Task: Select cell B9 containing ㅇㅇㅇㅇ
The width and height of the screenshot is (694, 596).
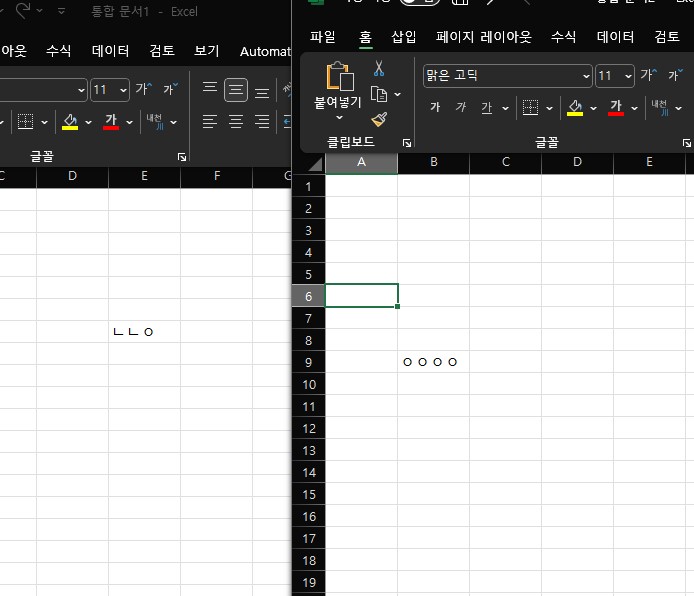Action: point(433,362)
